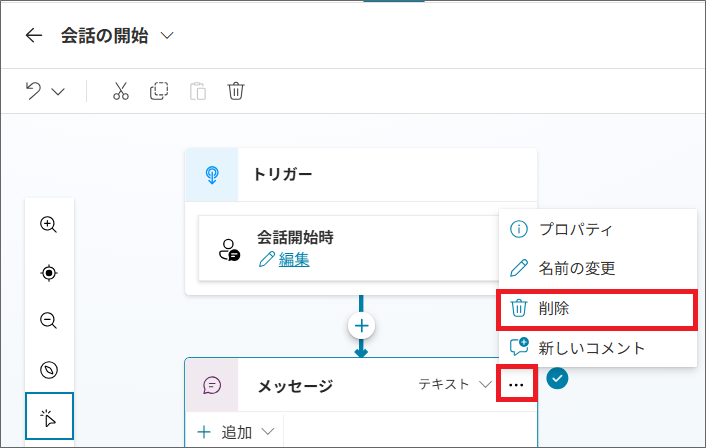Choose 名前の変更 in the context menu
The image size is (706, 448).
pyautogui.click(x=576, y=268)
